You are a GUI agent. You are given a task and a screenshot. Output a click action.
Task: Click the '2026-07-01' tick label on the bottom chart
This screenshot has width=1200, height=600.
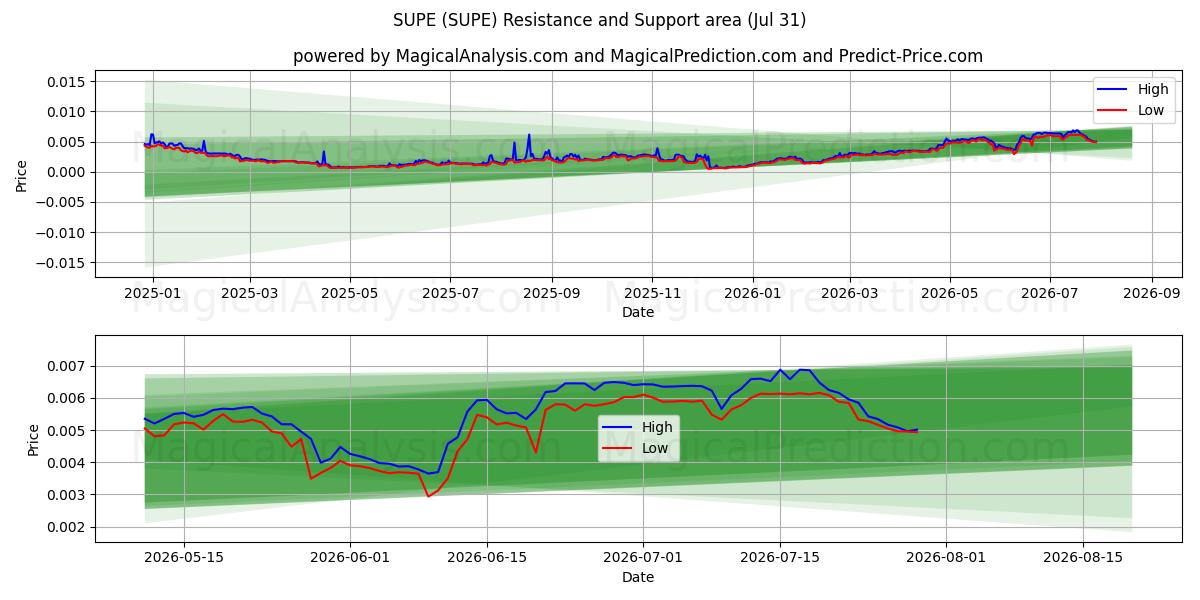pos(642,558)
